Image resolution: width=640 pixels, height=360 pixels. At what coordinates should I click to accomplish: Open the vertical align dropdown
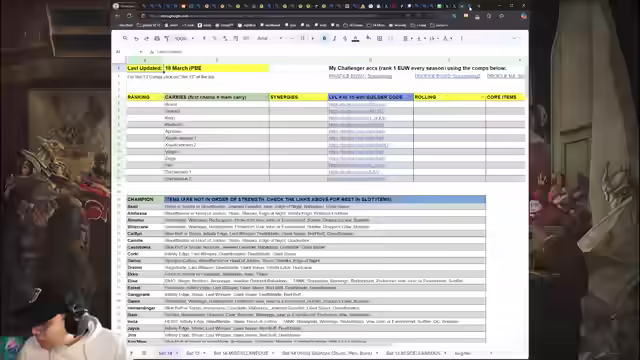click(420, 38)
